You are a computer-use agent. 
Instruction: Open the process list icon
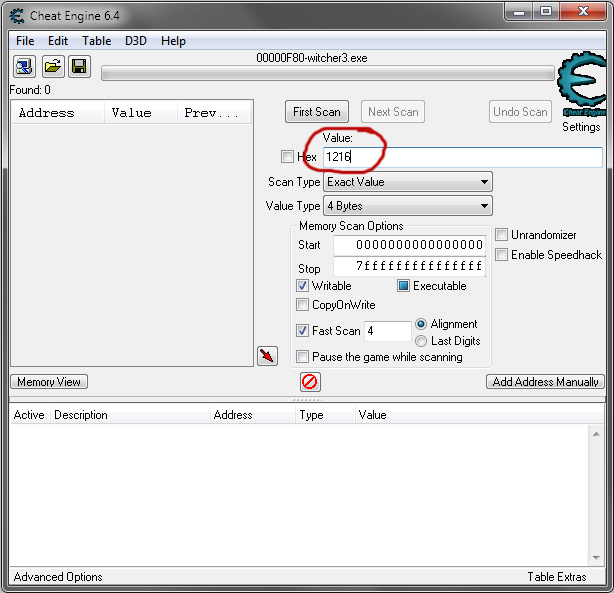(24, 66)
